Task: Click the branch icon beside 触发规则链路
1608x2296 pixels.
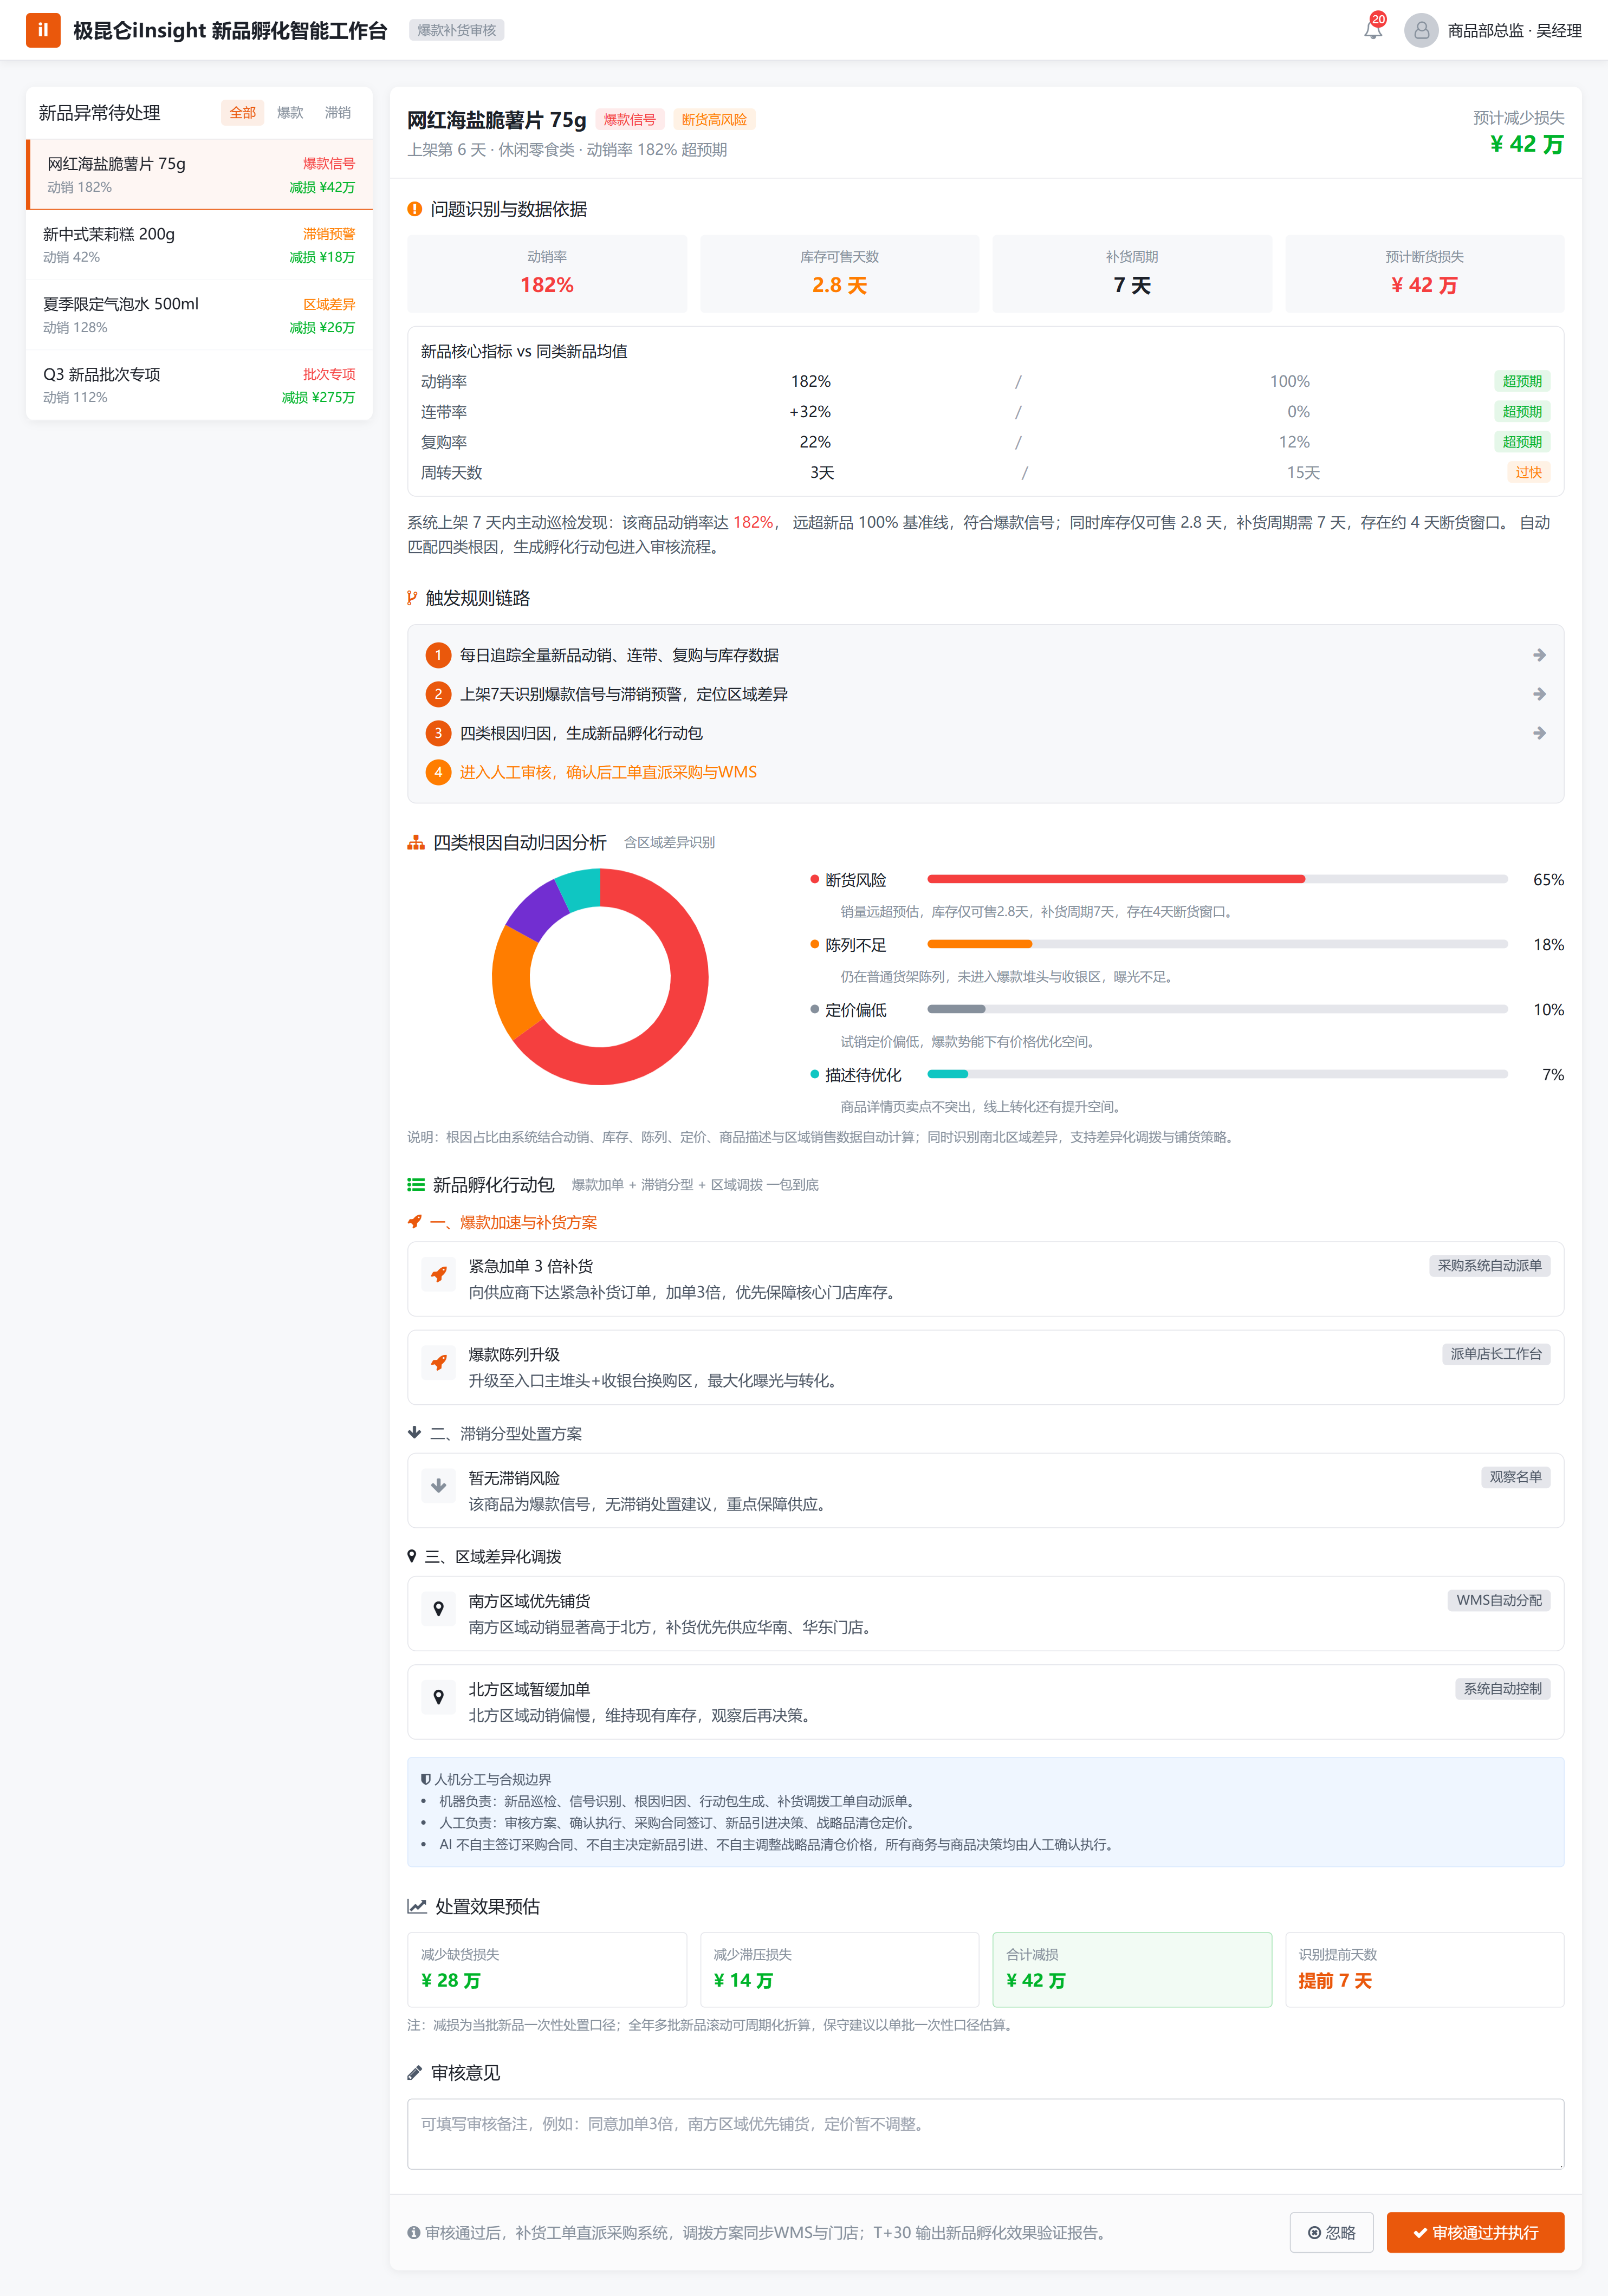Action: click(x=412, y=598)
